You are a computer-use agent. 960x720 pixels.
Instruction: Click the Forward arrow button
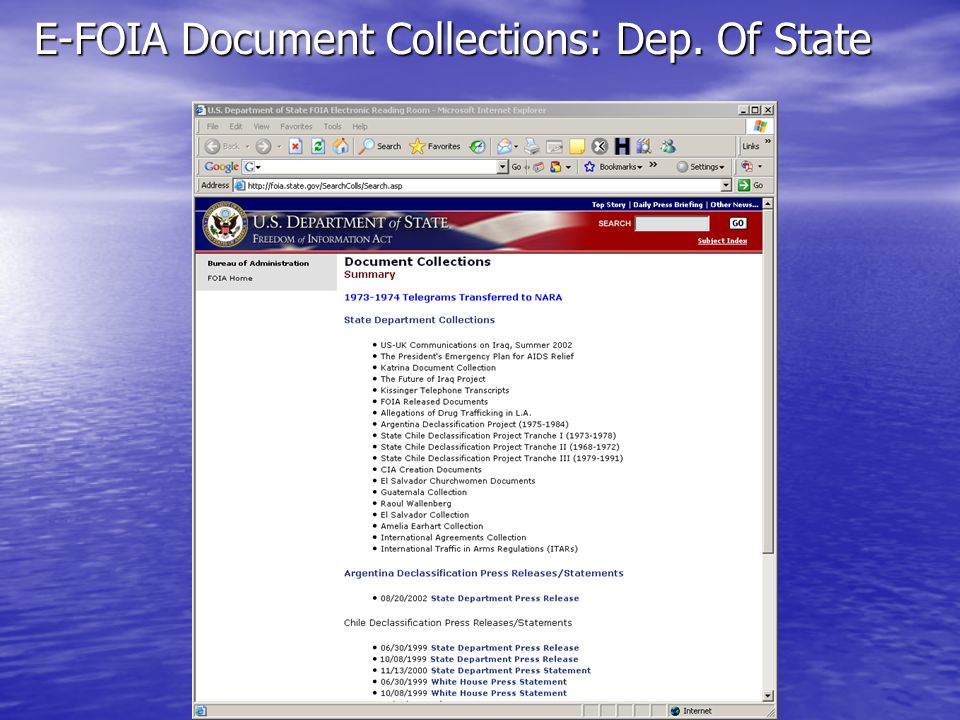click(263, 146)
